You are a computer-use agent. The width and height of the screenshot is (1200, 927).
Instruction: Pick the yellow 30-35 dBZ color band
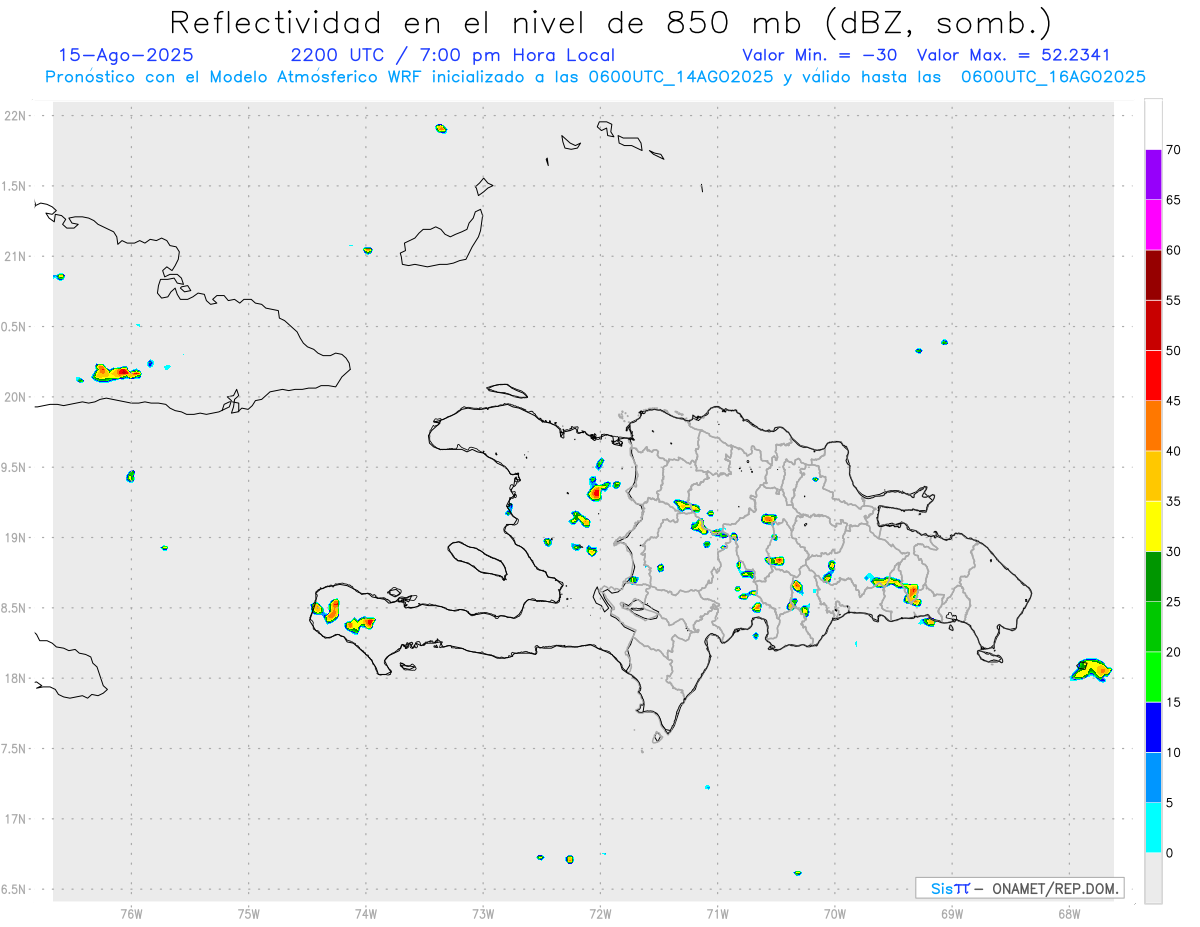[x=1153, y=526]
